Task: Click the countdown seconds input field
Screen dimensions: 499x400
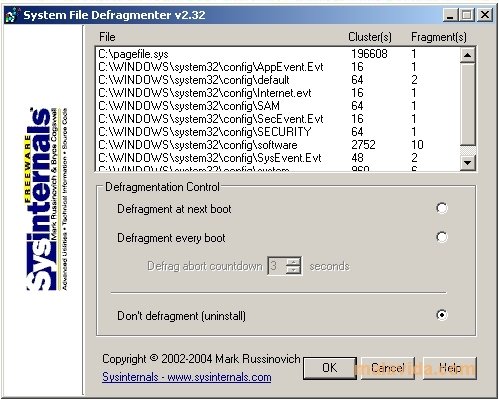Action: pyautogui.click(x=277, y=266)
